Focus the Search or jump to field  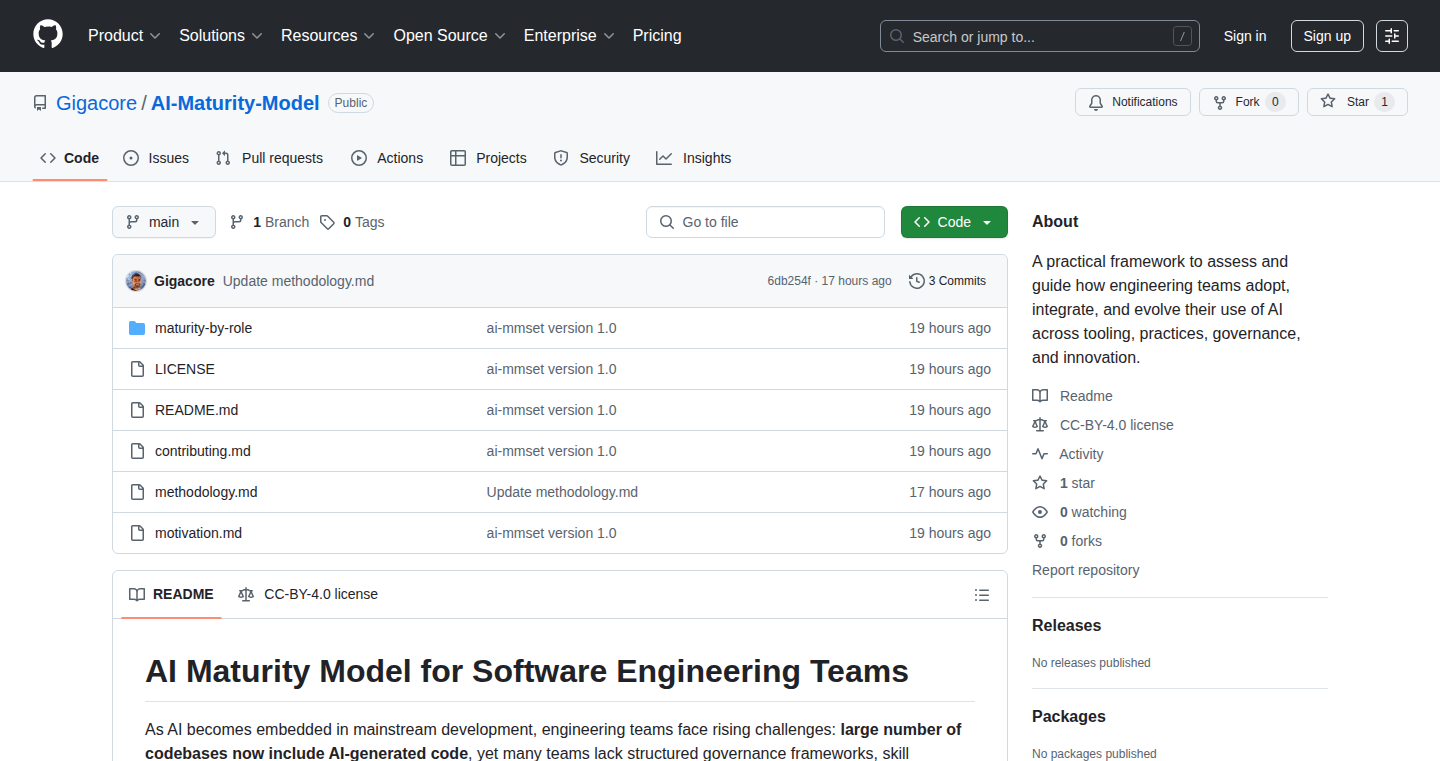pos(1040,36)
